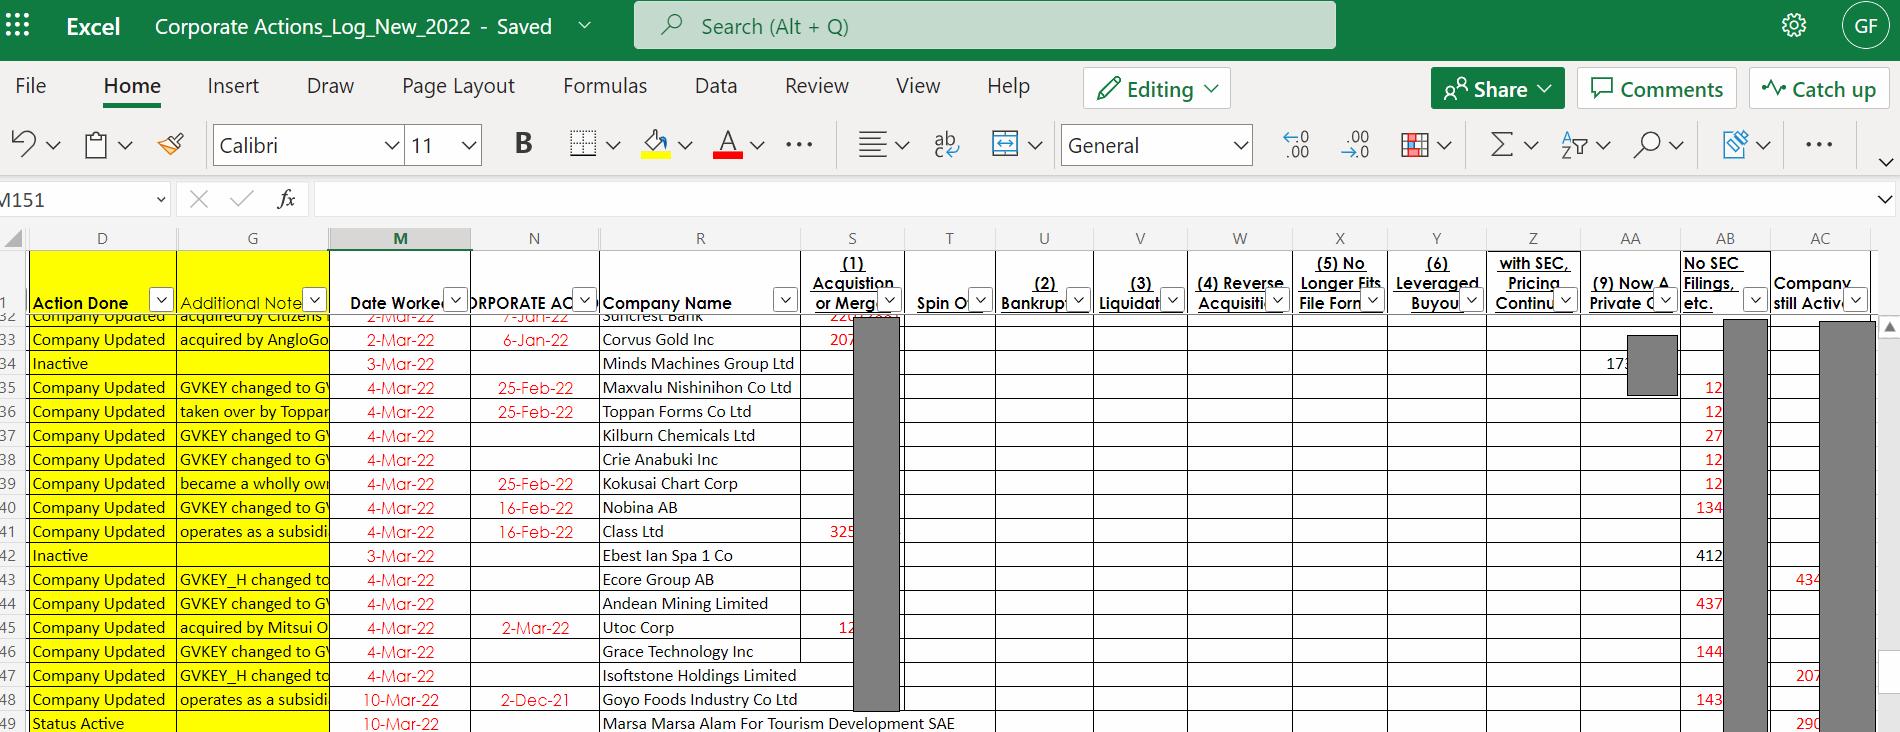Select column M header

tap(400, 238)
